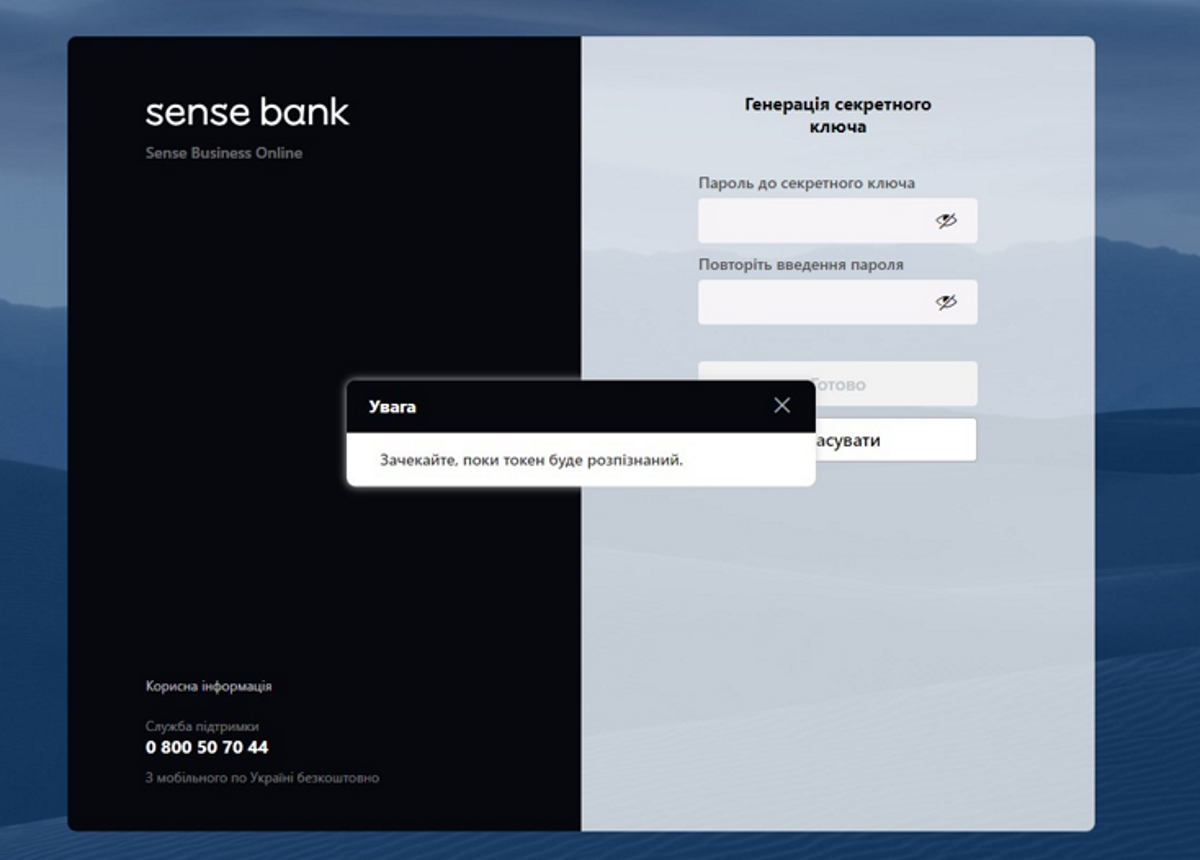Show password in Повторіть введення пароля field
This screenshot has height=860, width=1200.
(x=946, y=302)
